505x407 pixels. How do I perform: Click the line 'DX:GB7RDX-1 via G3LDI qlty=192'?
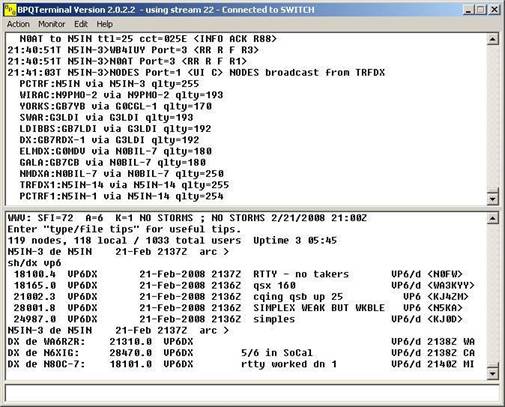tap(109, 140)
